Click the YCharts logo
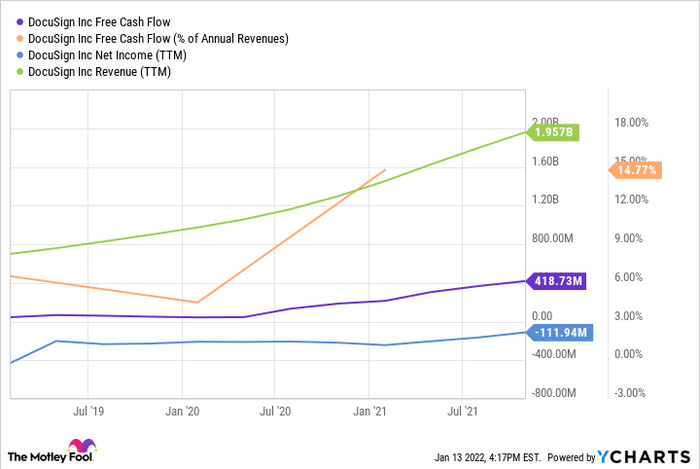 [x=644, y=457]
